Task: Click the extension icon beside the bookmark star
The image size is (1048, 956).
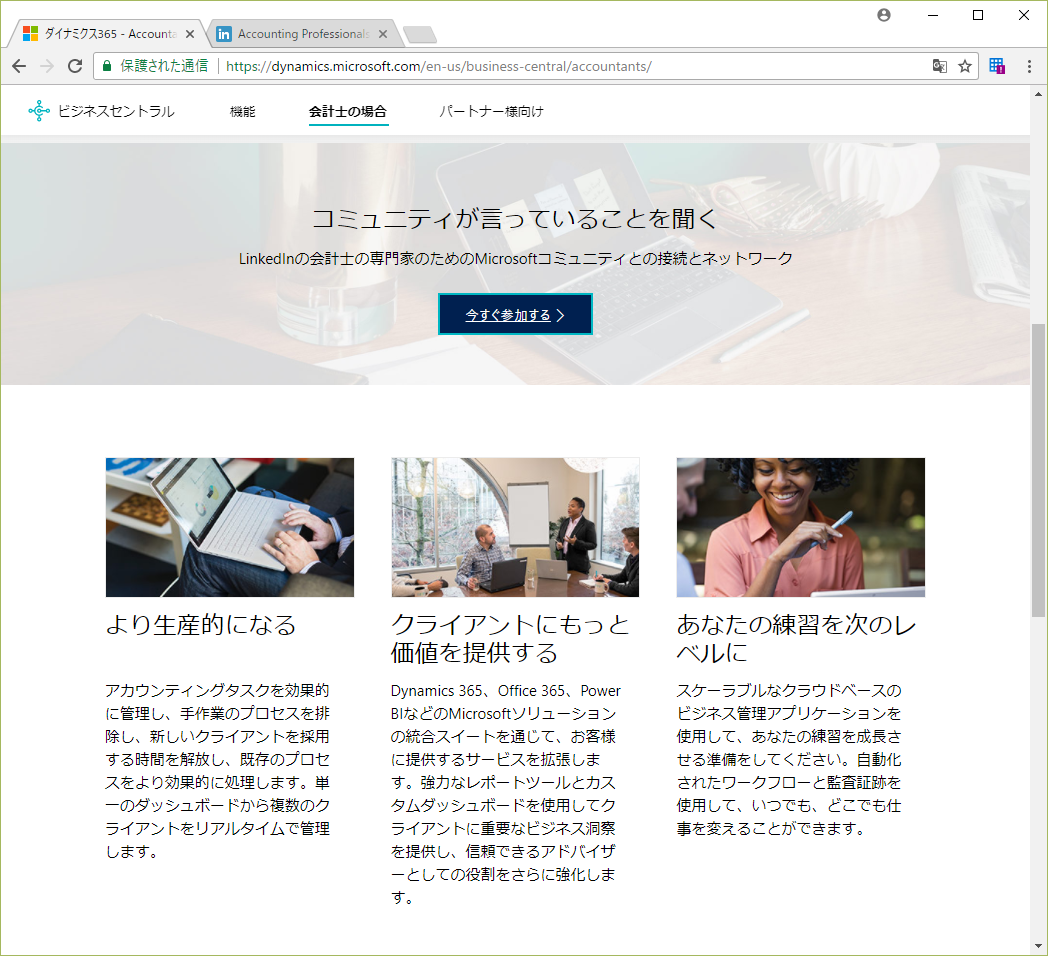Action: tap(997, 66)
